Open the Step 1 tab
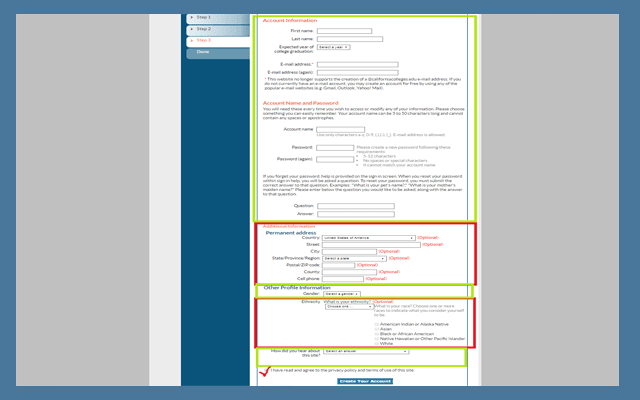Image resolution: width=640 pixels, height=400 pixels. [x=218, y=18]
